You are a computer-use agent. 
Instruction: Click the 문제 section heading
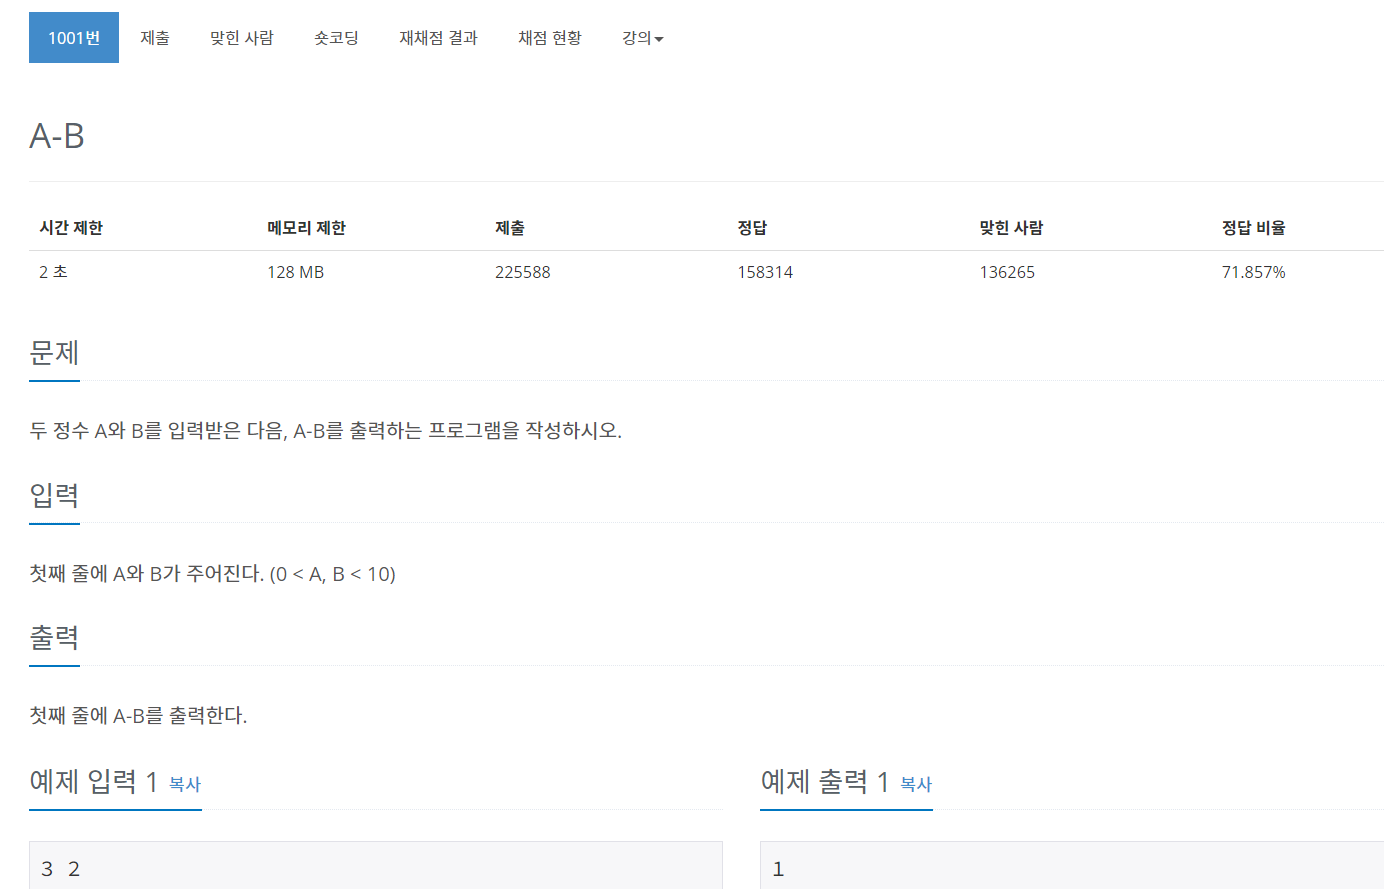pos(54,353)
